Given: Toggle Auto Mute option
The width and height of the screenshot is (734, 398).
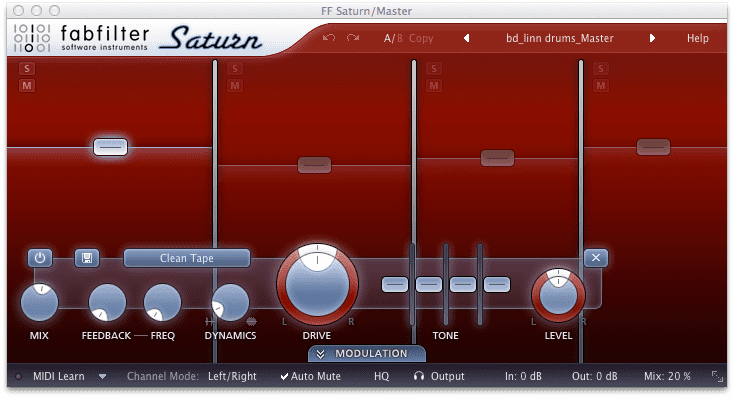Looking at the screenshot, I should tap(310, 376).
